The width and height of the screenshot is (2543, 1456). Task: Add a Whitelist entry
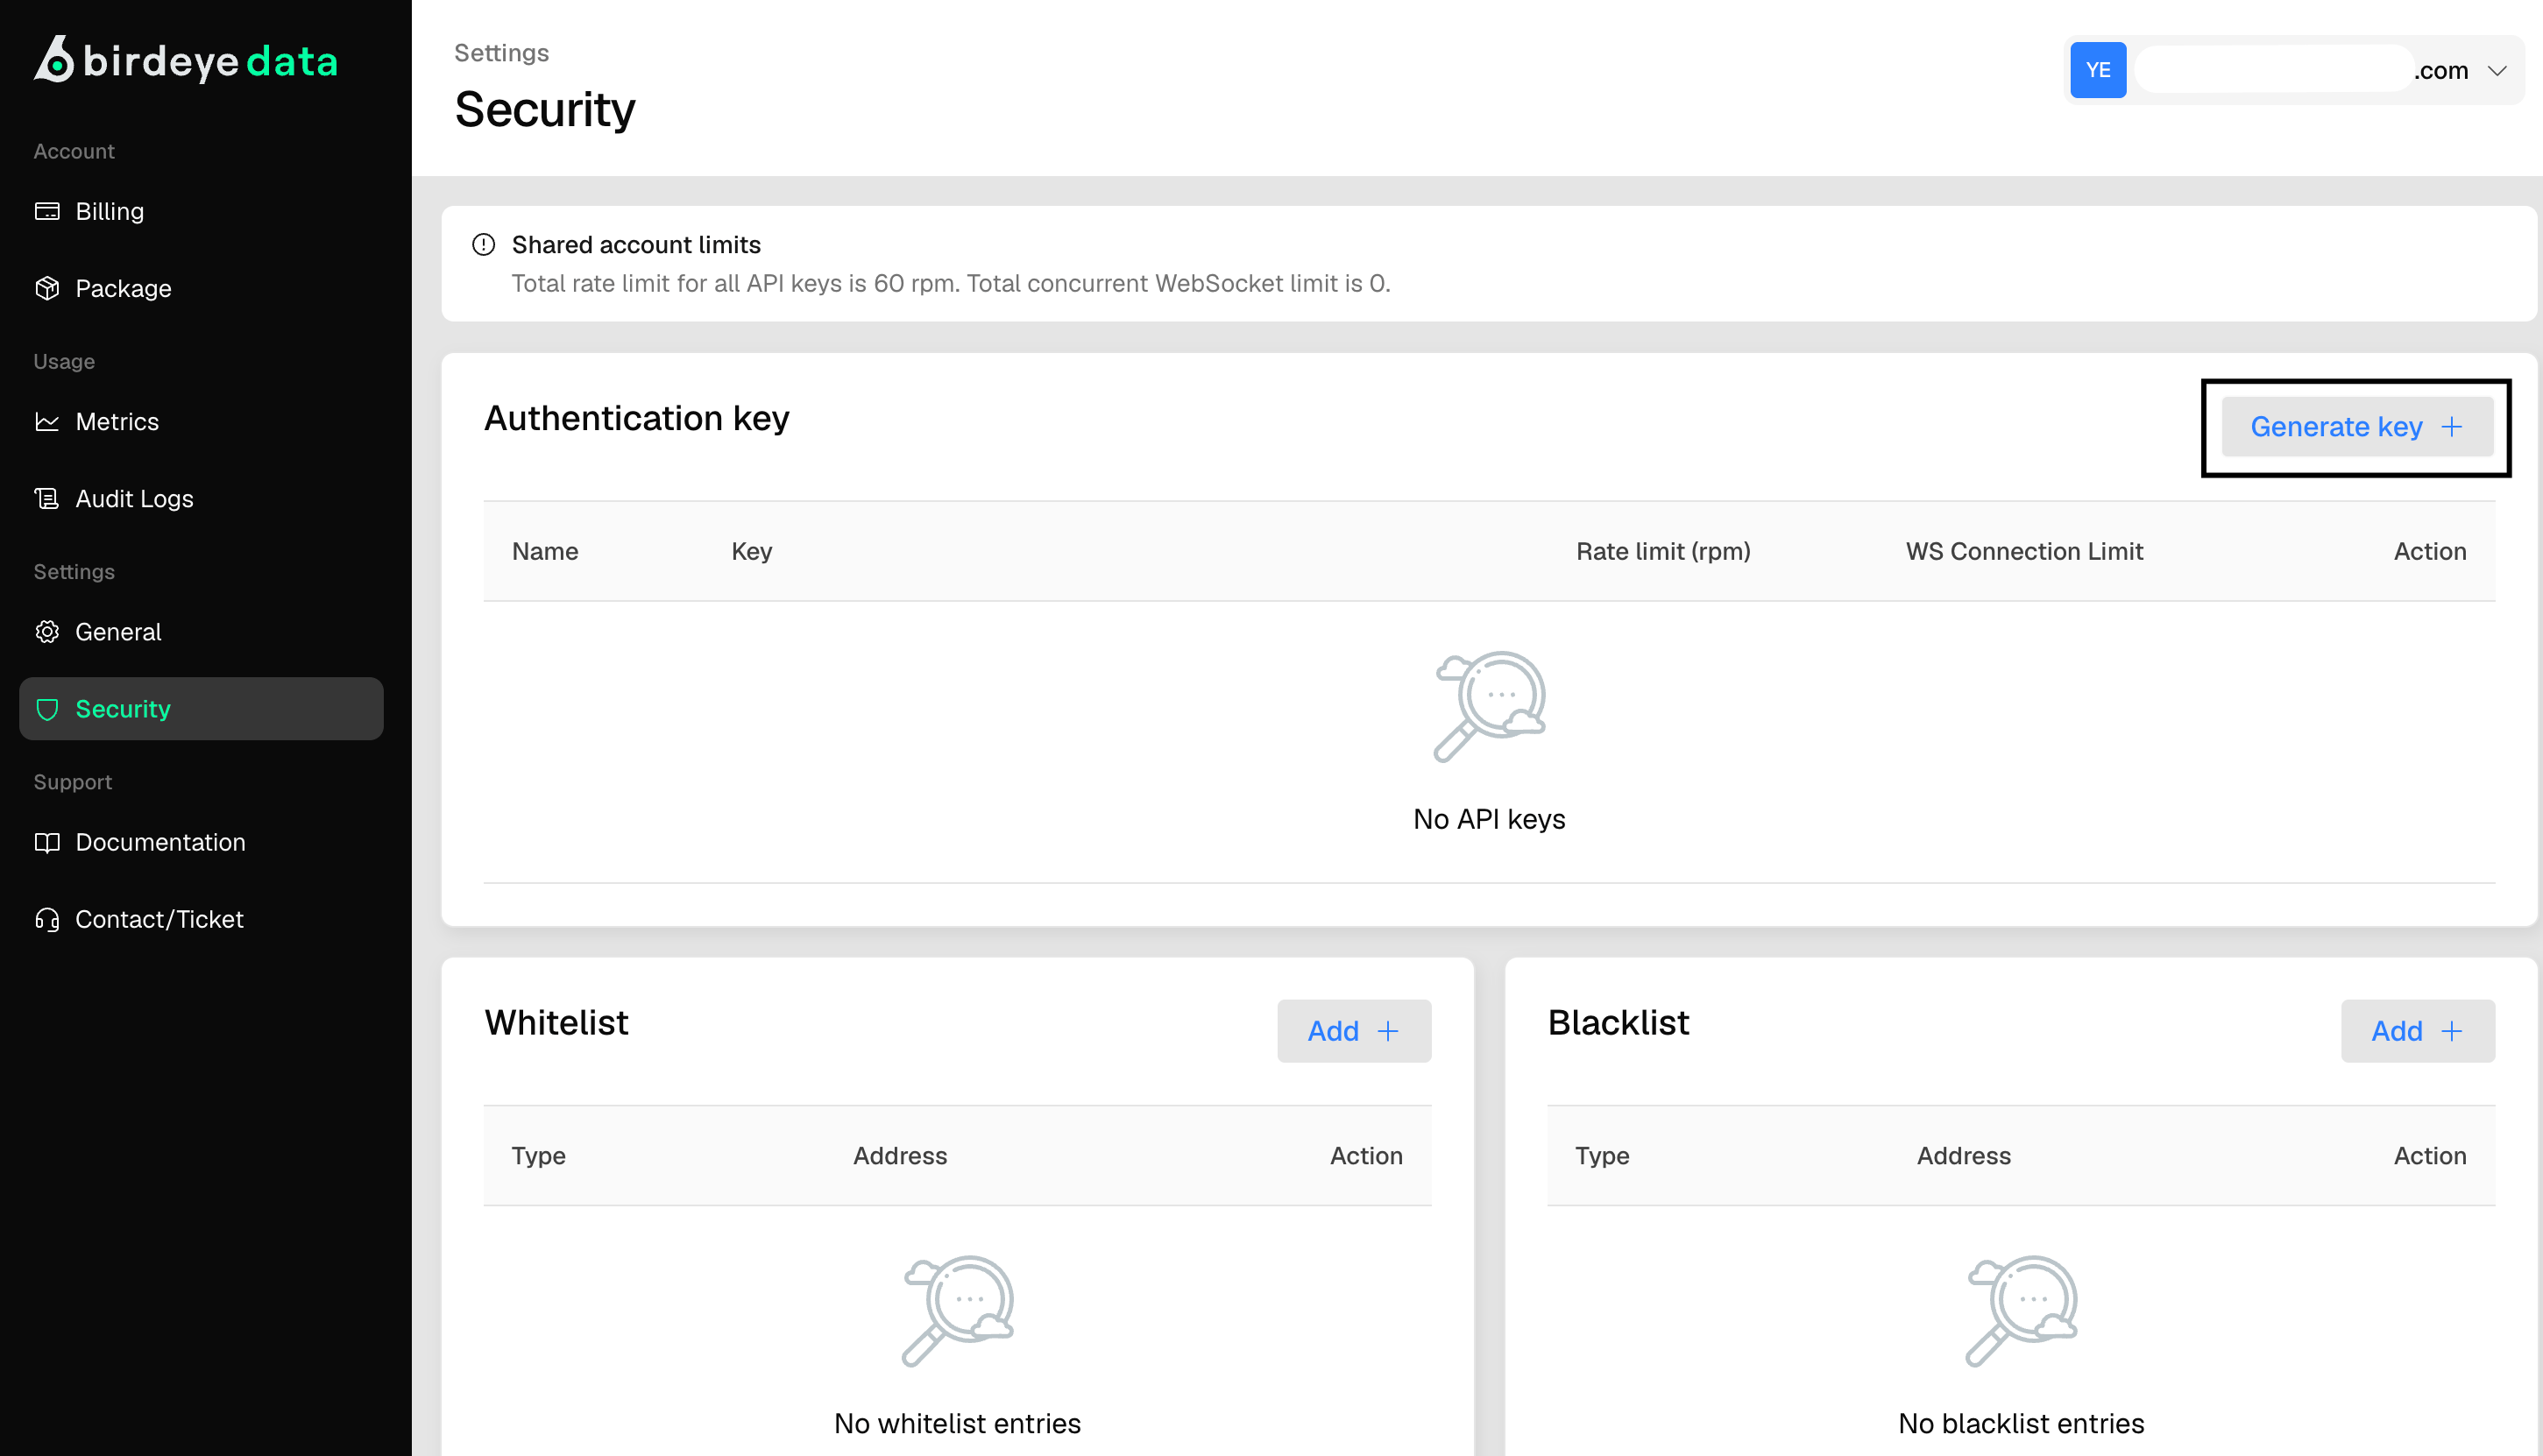point(1353,1031)
